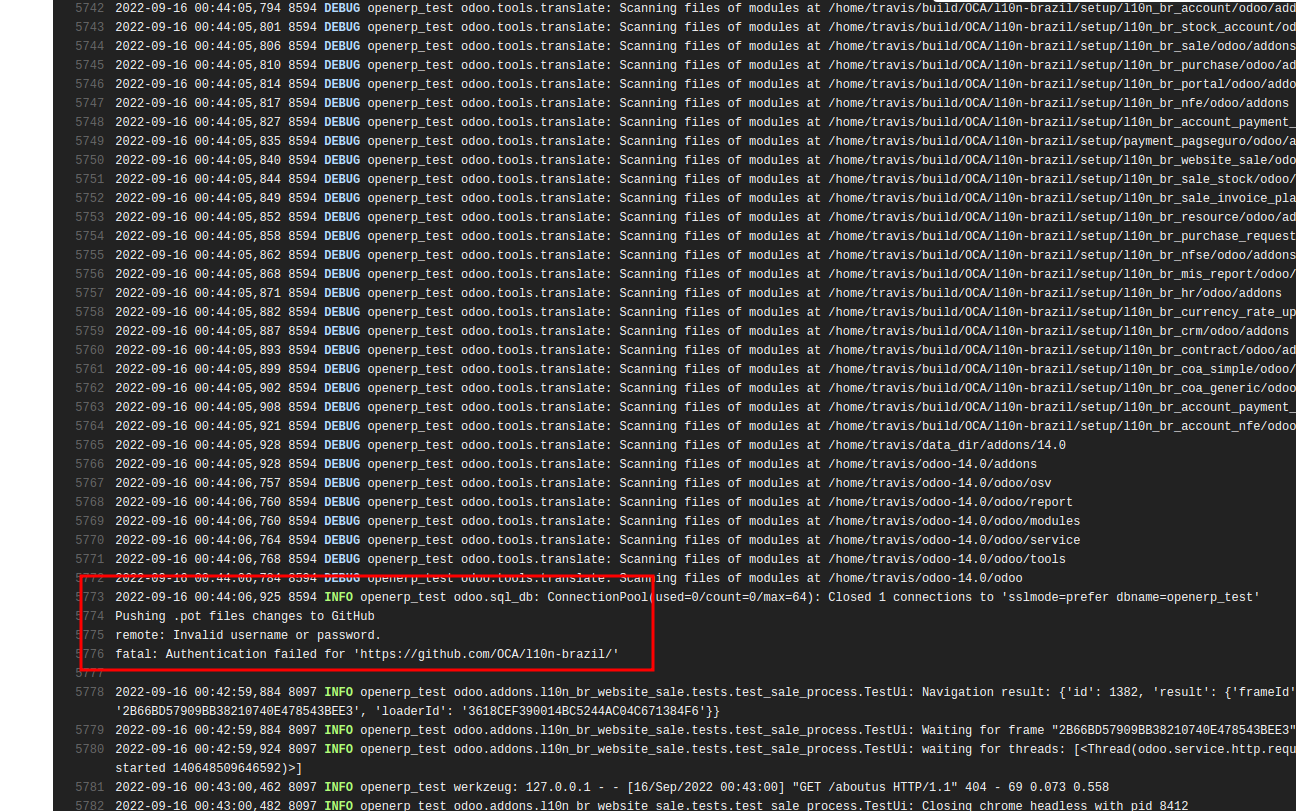The image size is (1296, 811).
Task: Select line number 5764 link
Action: 89,426
